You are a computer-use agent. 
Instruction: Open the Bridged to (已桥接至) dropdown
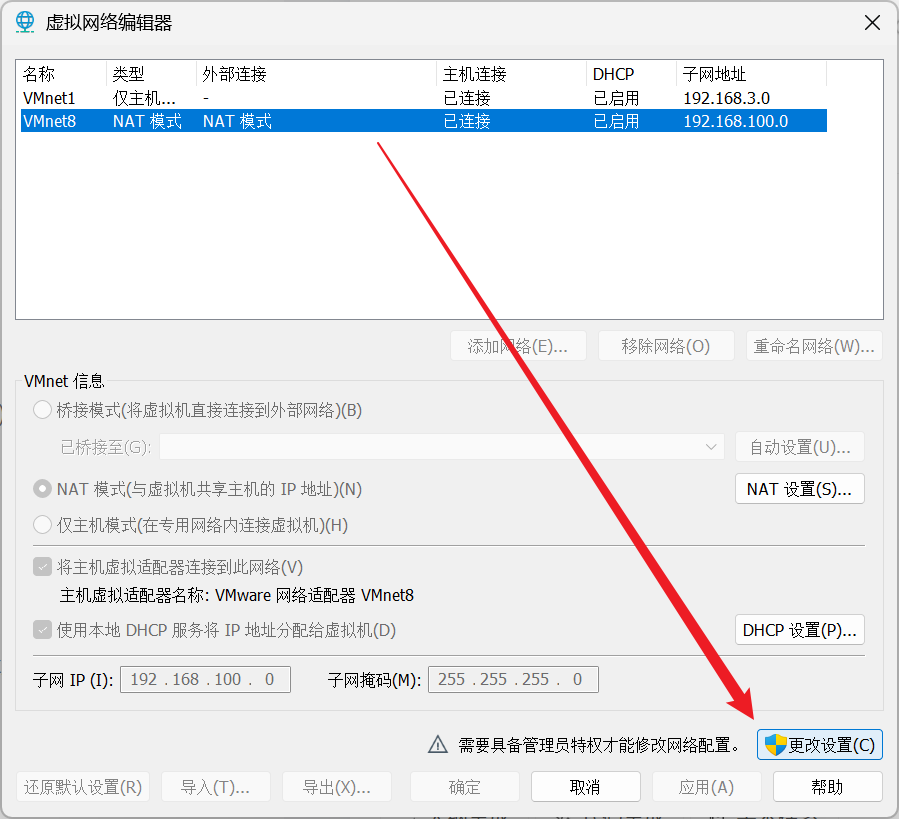click(x=442, y=447)
